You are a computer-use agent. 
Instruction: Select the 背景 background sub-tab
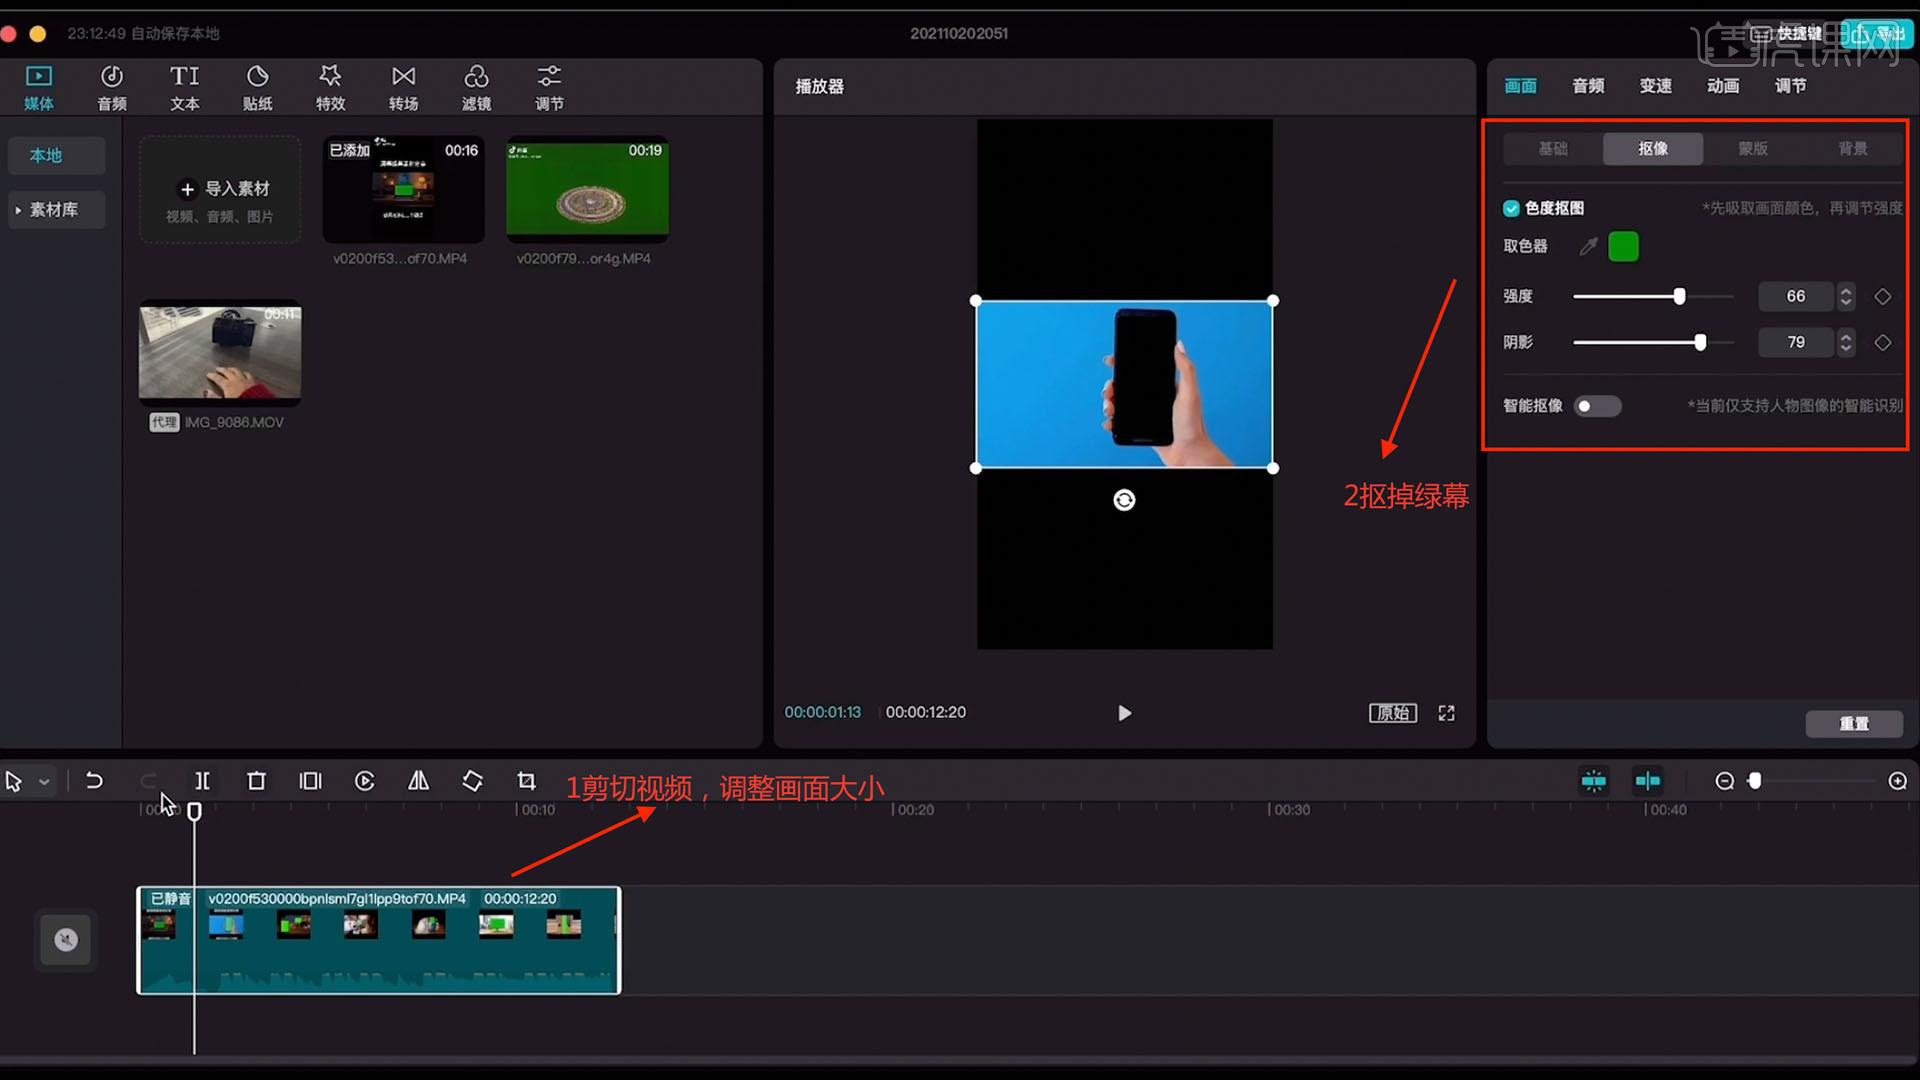click(1853, 149)
